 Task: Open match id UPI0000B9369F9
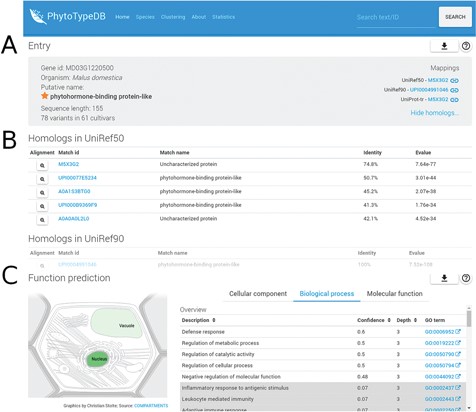point(78,205)
